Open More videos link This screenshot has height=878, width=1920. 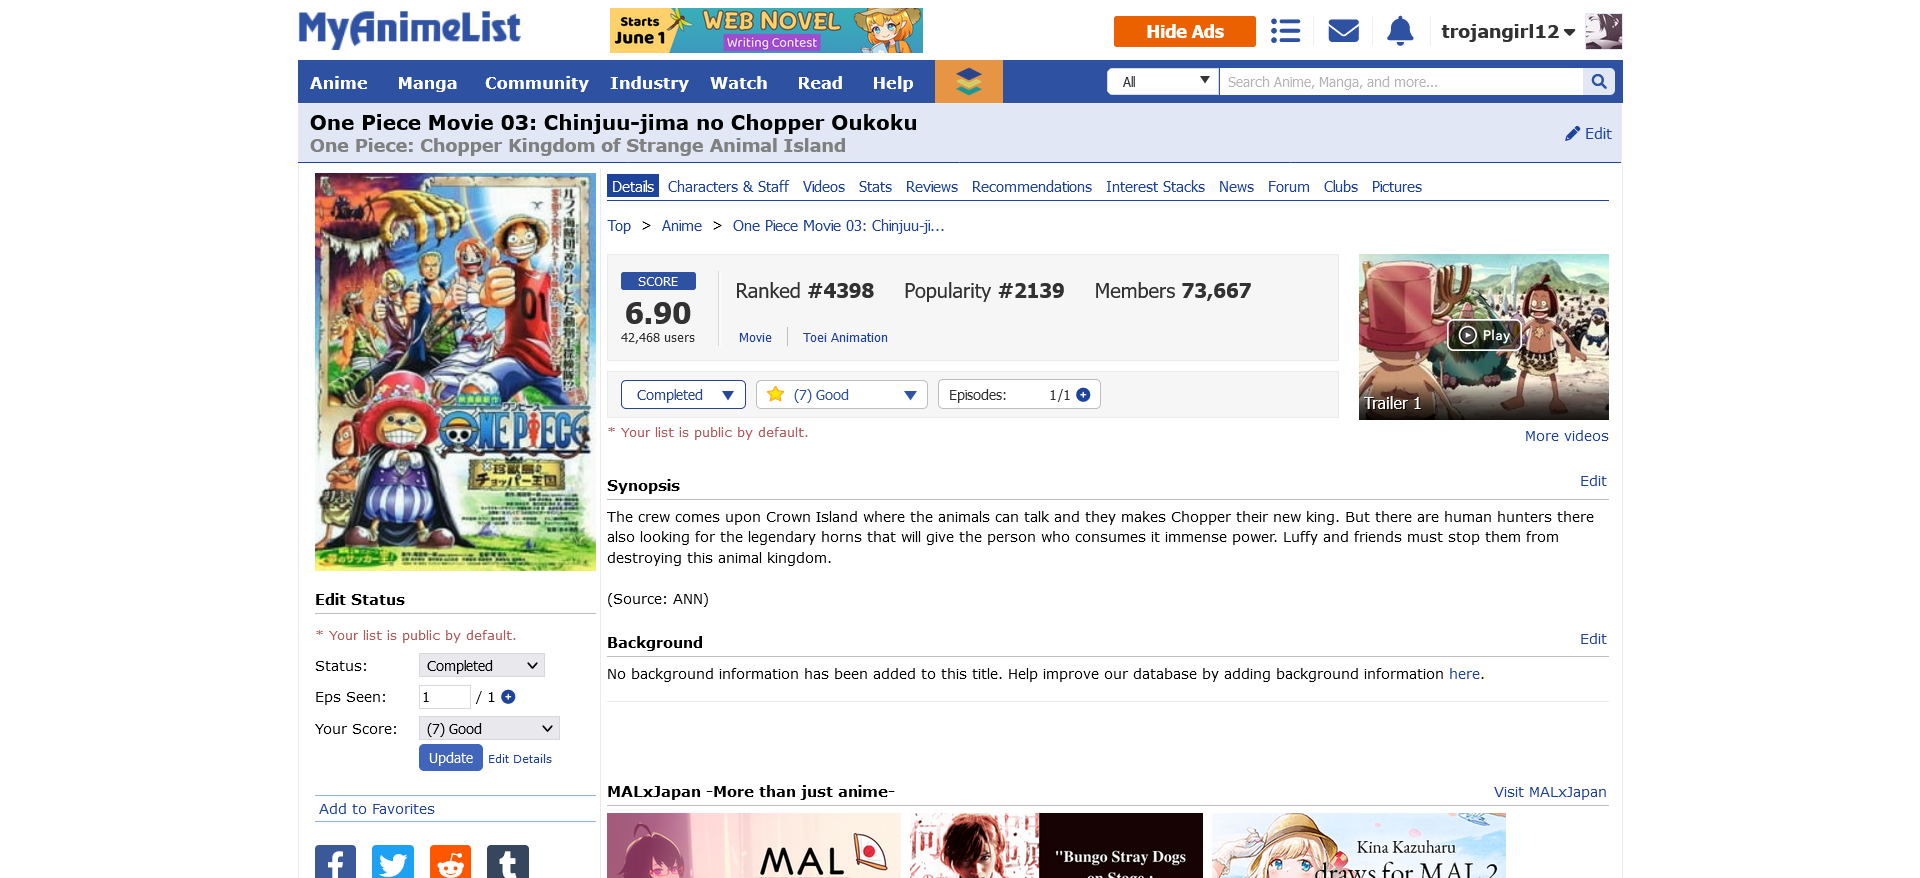[x=1567, y=436]
